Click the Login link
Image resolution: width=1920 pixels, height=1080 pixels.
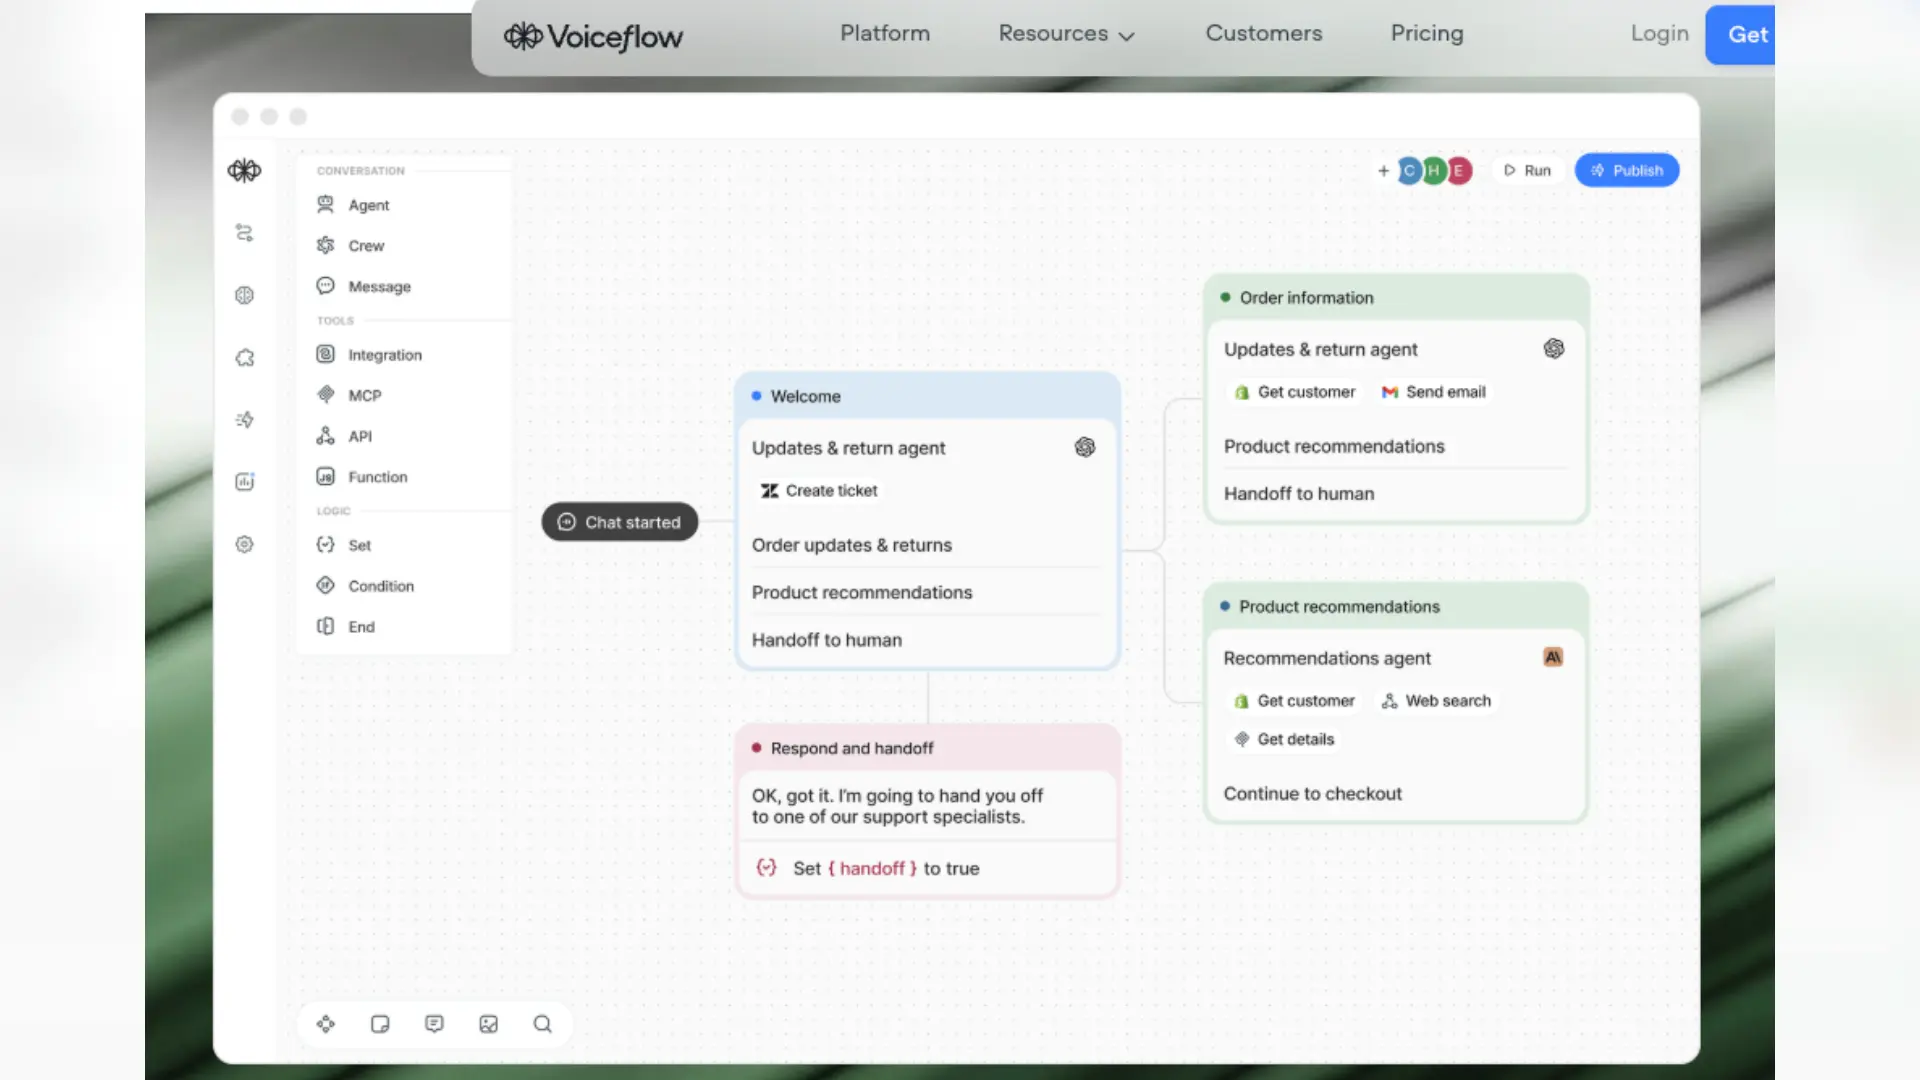coord(1659,34)
